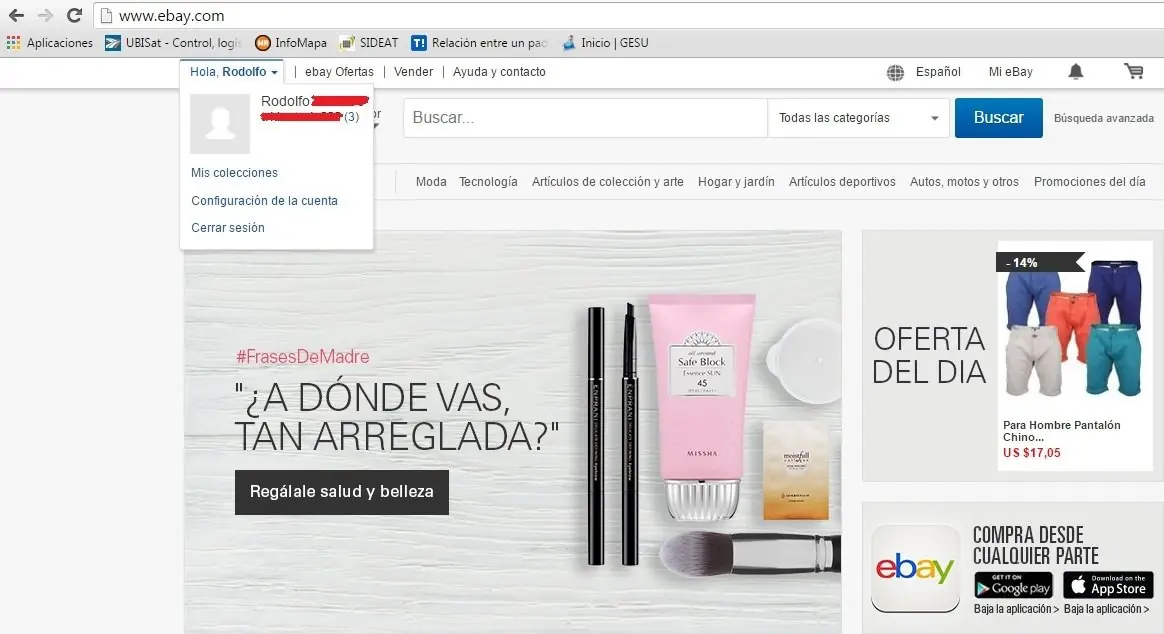
Task: Click the eBay app logo
Action: [x=915, y=569]
